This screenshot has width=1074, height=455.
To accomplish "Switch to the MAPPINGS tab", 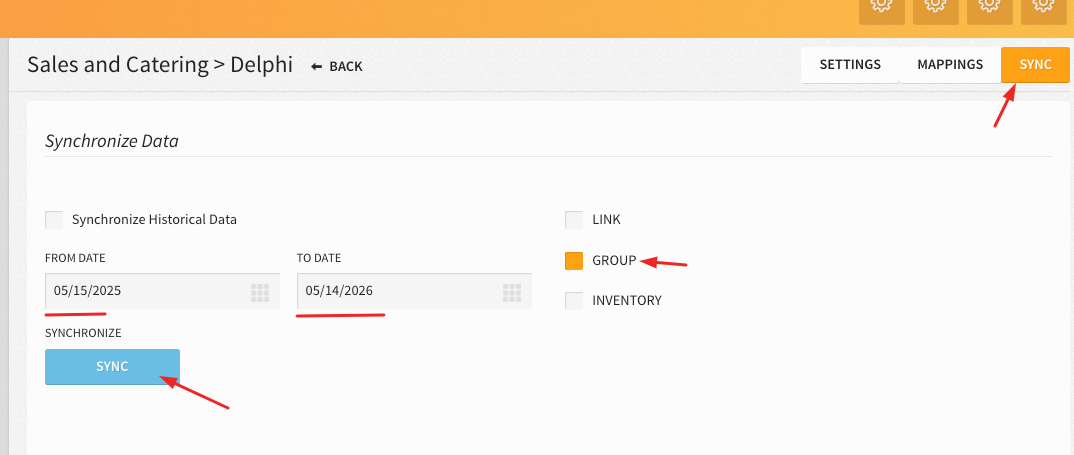I will [x=950, y=65].
